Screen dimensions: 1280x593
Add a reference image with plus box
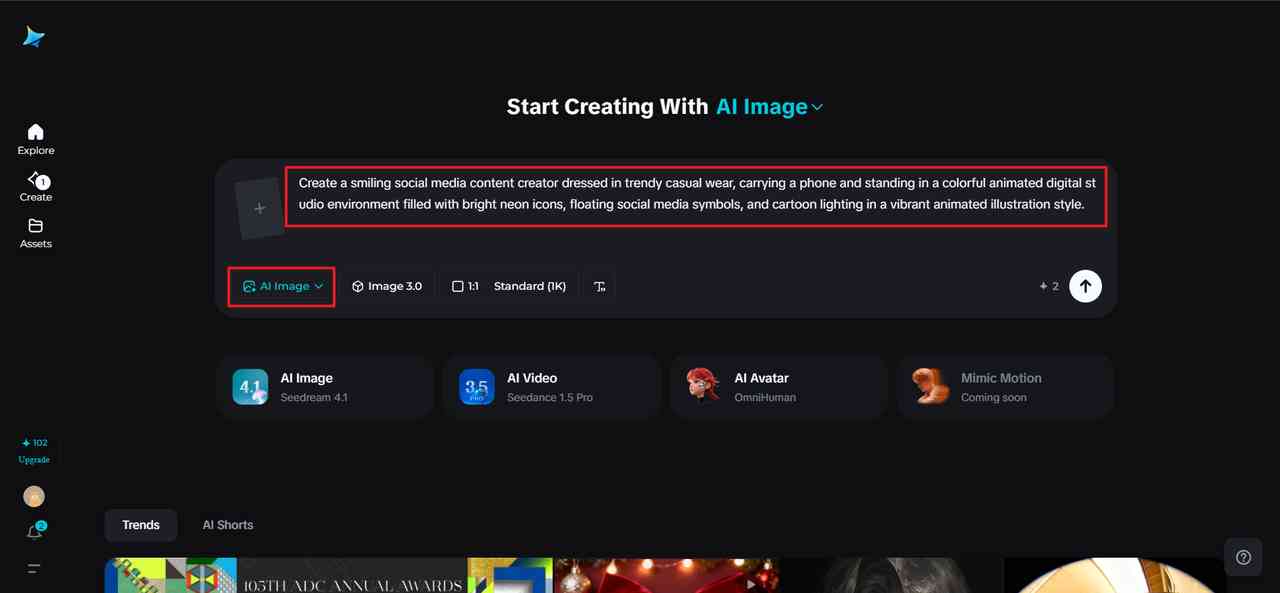[260, 208]
